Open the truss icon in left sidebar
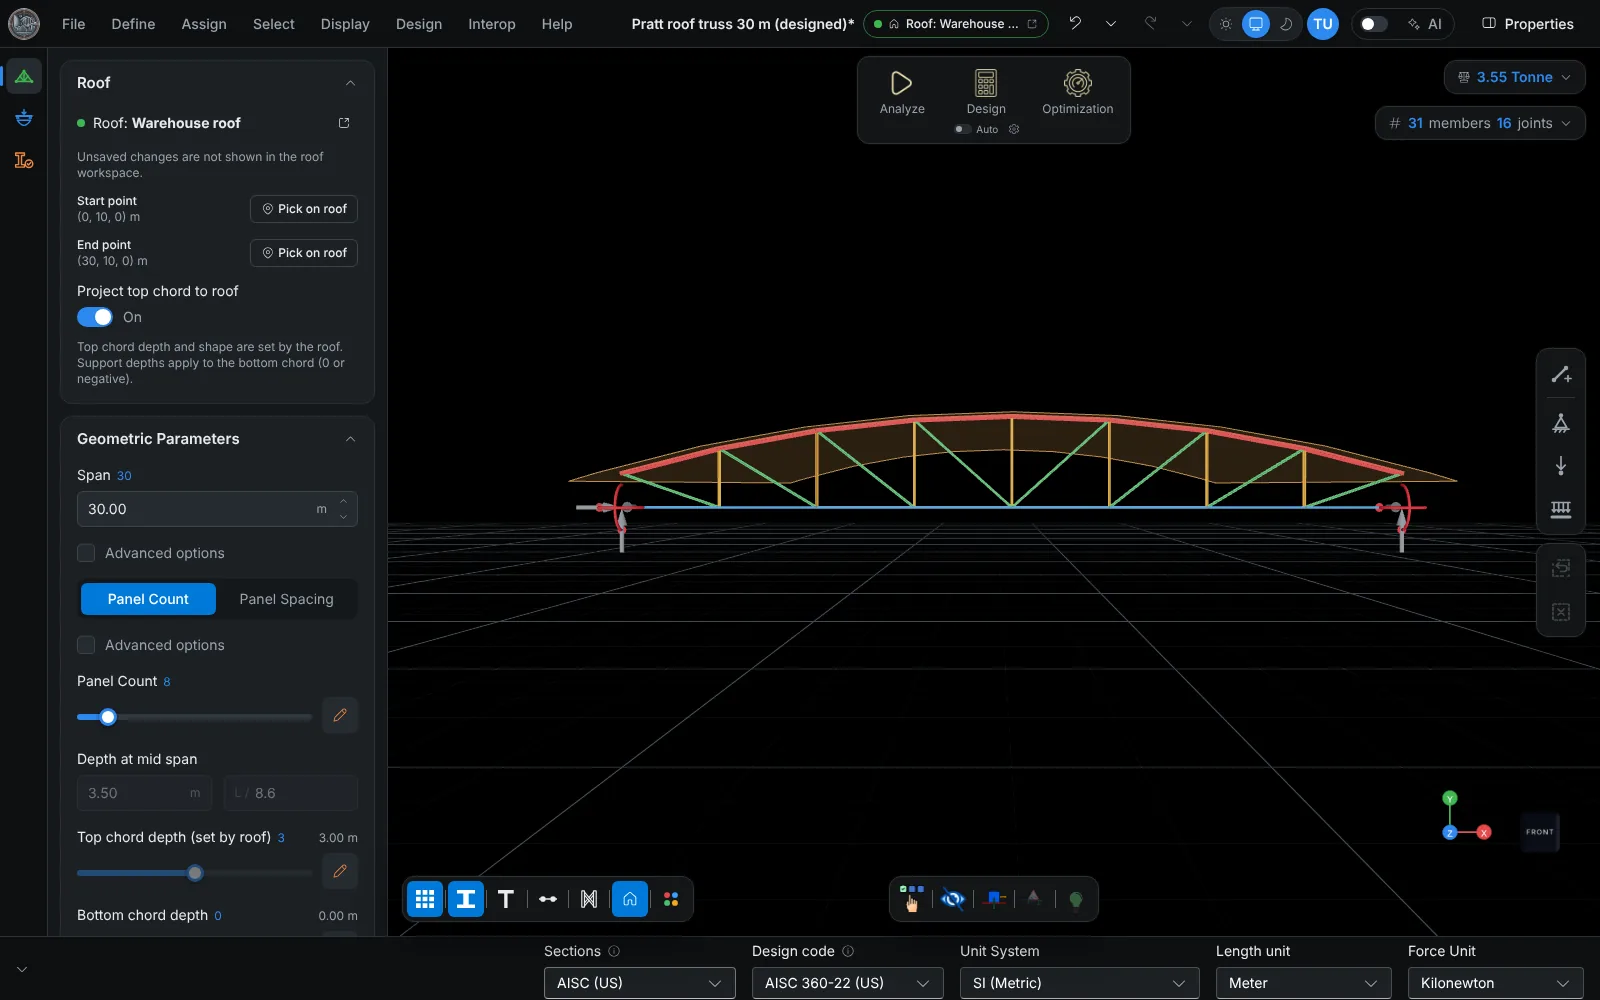Screen dimensions: 1600x1000 point(24,76)
